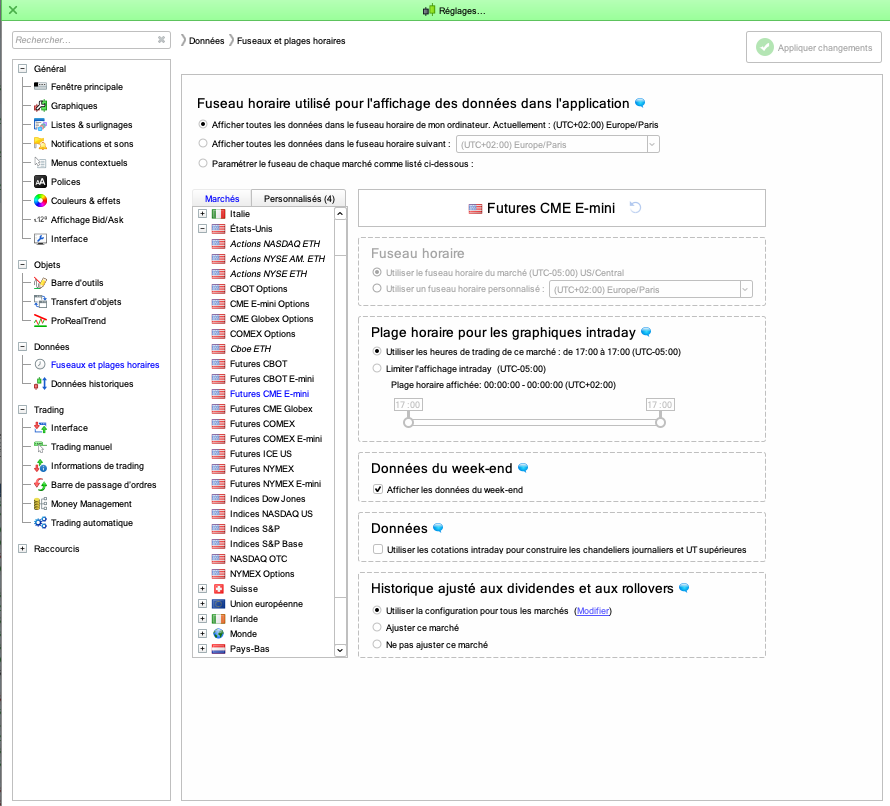Open Trading Interface icon
890x806 pixels.
click(x=40, y=427)
